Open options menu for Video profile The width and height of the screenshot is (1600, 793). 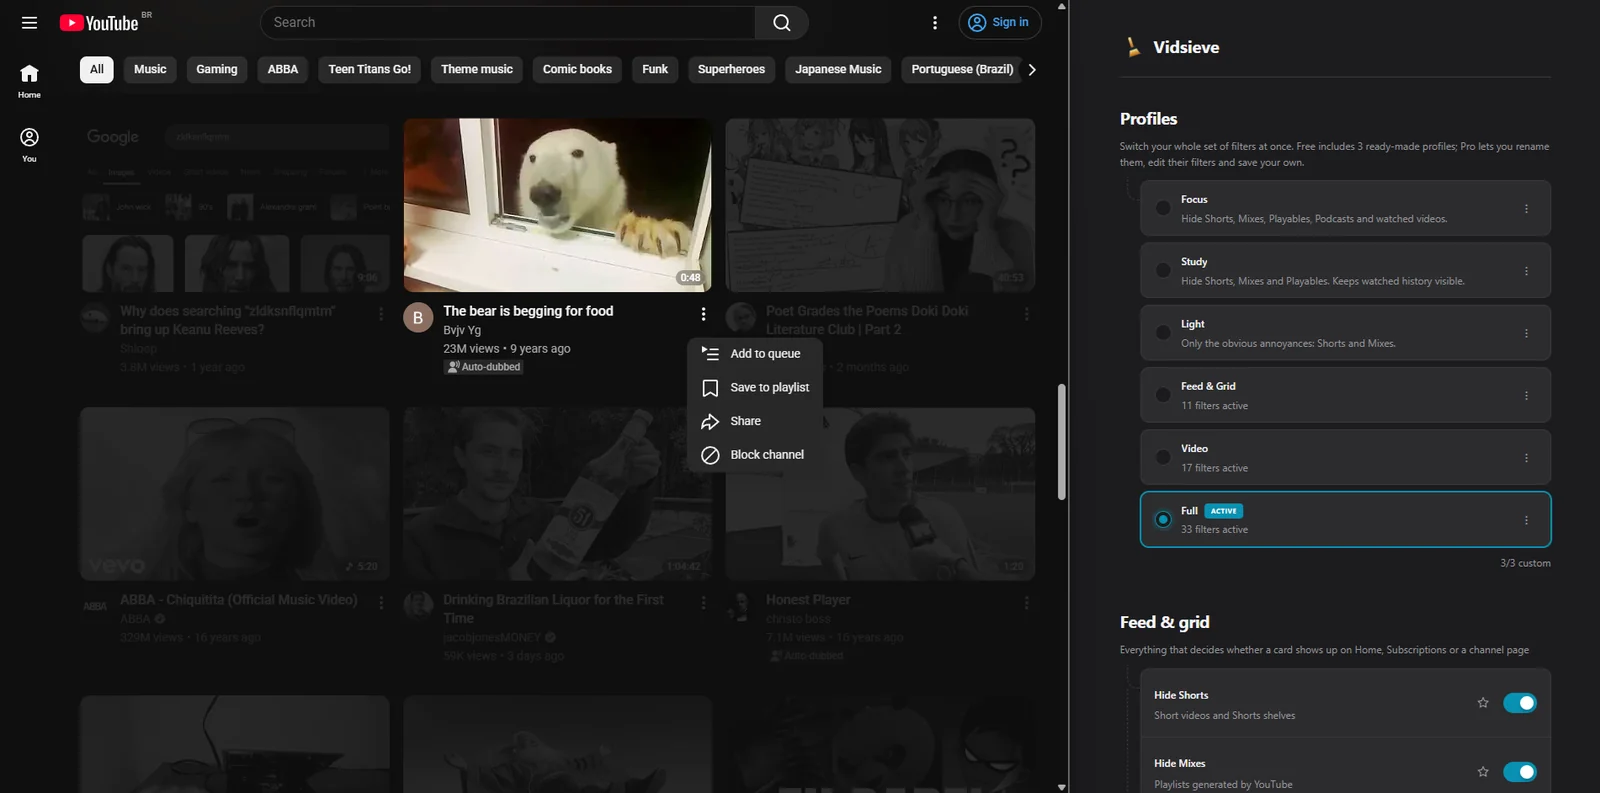(x=1526, y=458)
